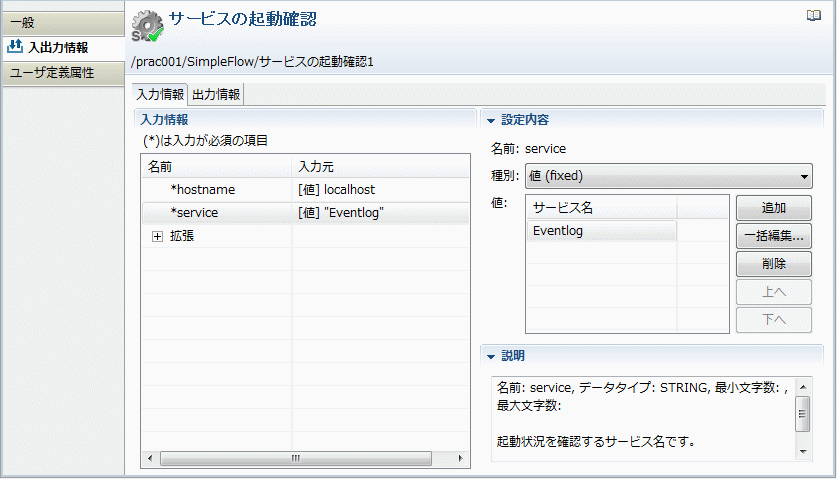The width and height of the screenshot is (837, 479).
Task: Click the 名前 column header
Action: [x=216, y=167]
